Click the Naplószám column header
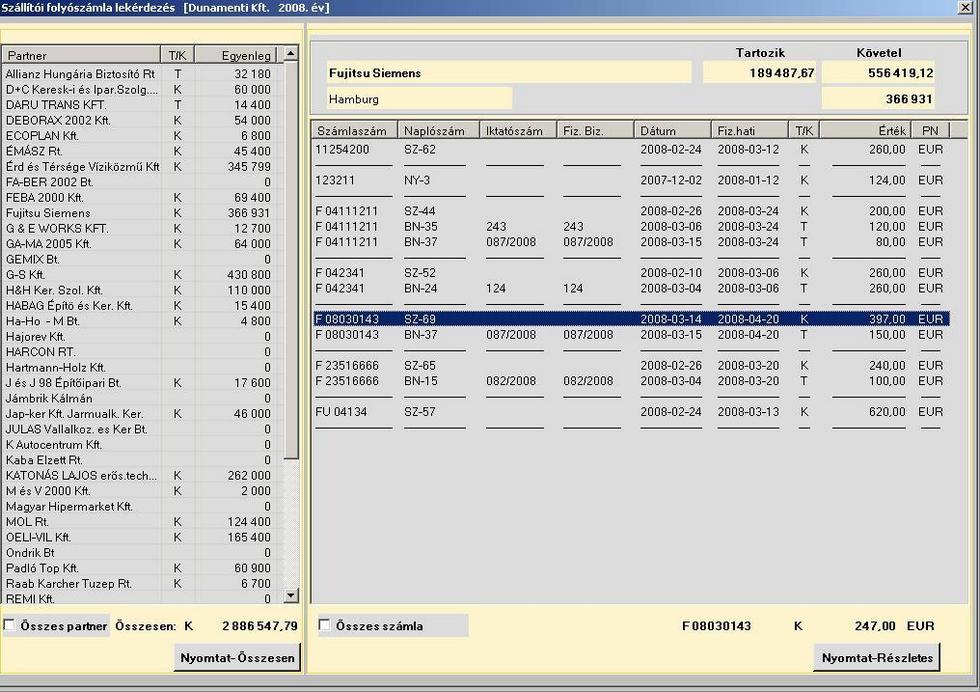The image size is (980, 692). coord(438,131)
